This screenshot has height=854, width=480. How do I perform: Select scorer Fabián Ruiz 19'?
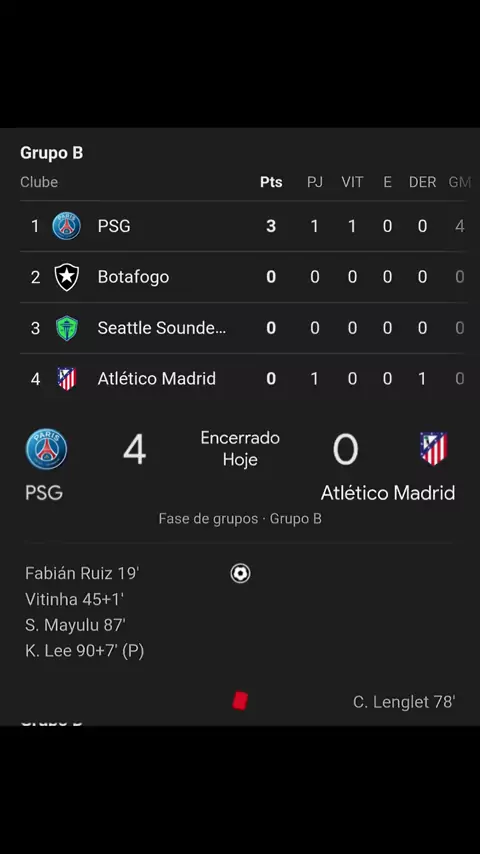click(x=82, y=573)
